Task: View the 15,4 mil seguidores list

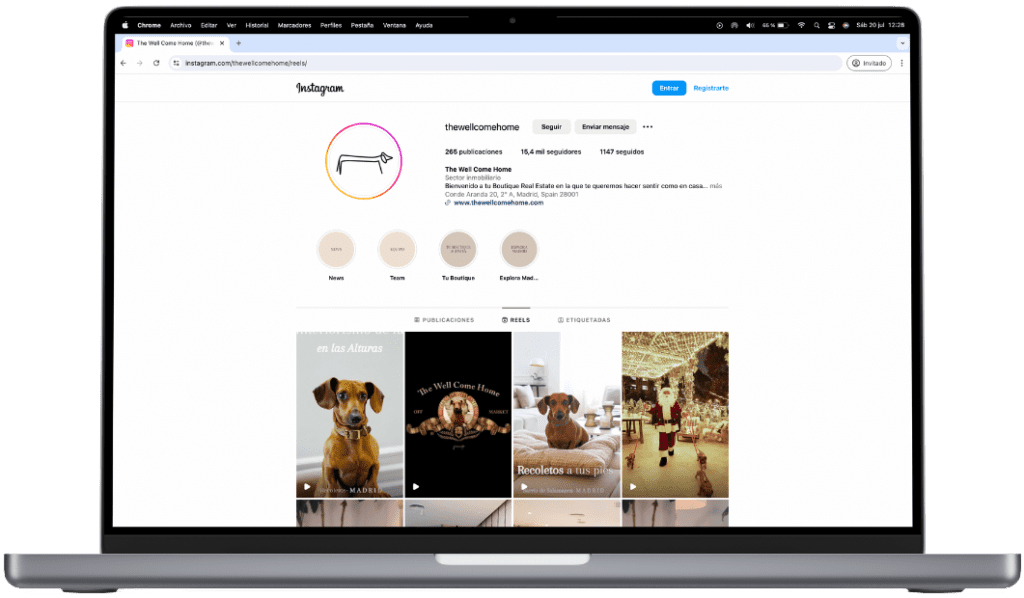Action: pos(551,152)
